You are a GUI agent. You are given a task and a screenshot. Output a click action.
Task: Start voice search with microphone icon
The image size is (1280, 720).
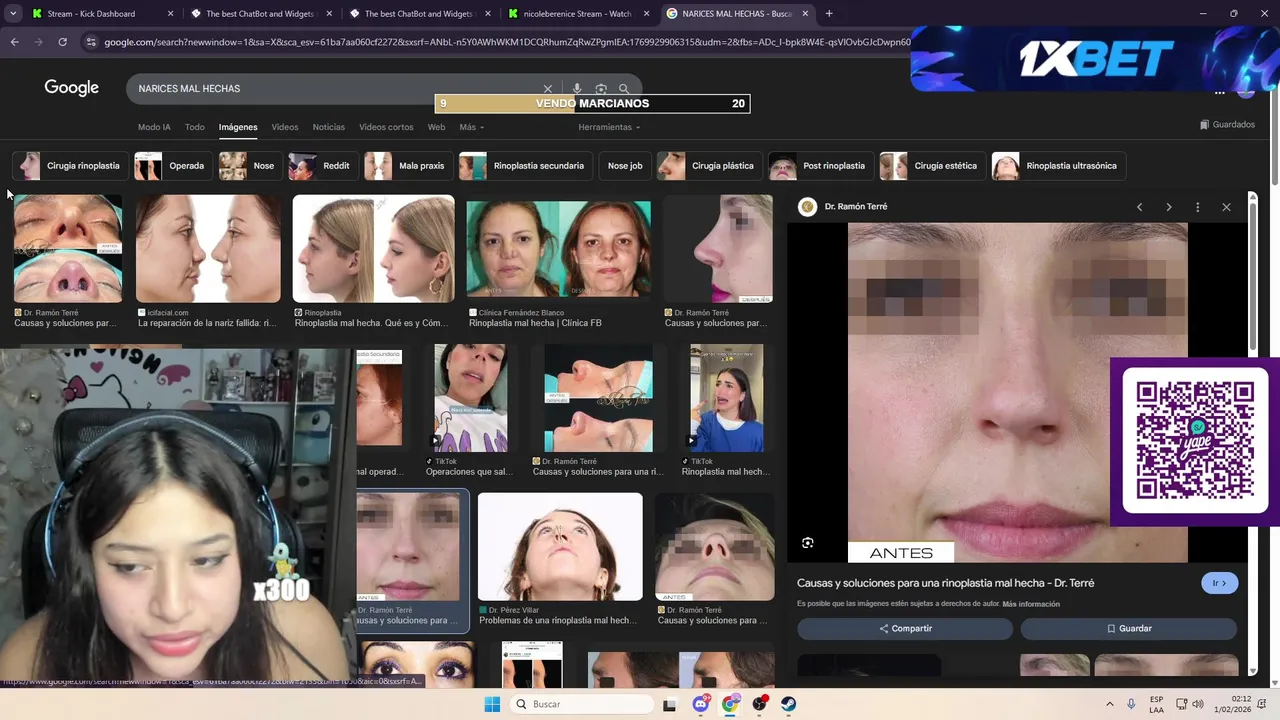577,89
